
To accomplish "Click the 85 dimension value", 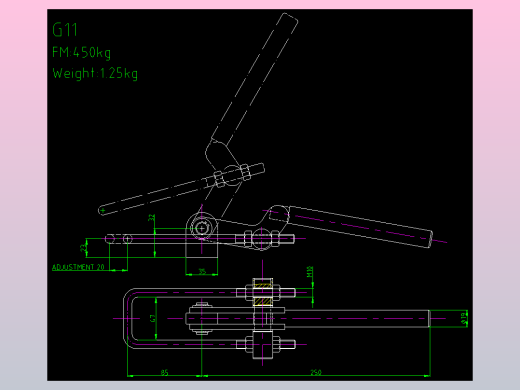I will (x=164, y=372).
